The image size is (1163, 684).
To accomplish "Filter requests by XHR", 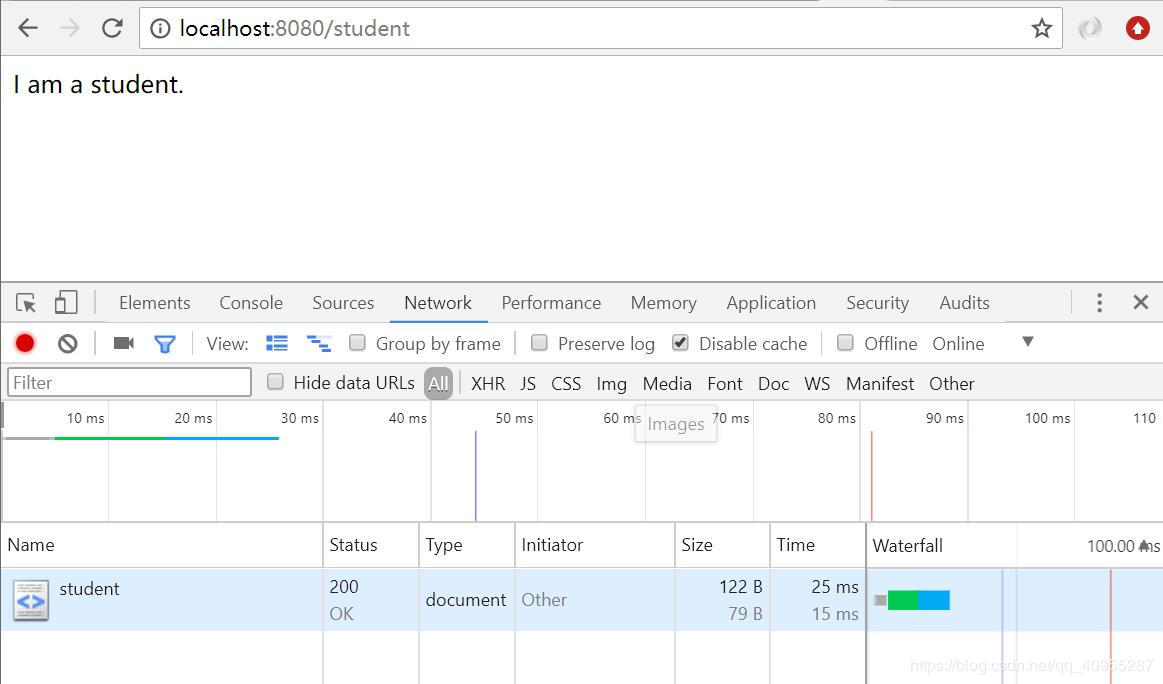I will click(488, 384).
